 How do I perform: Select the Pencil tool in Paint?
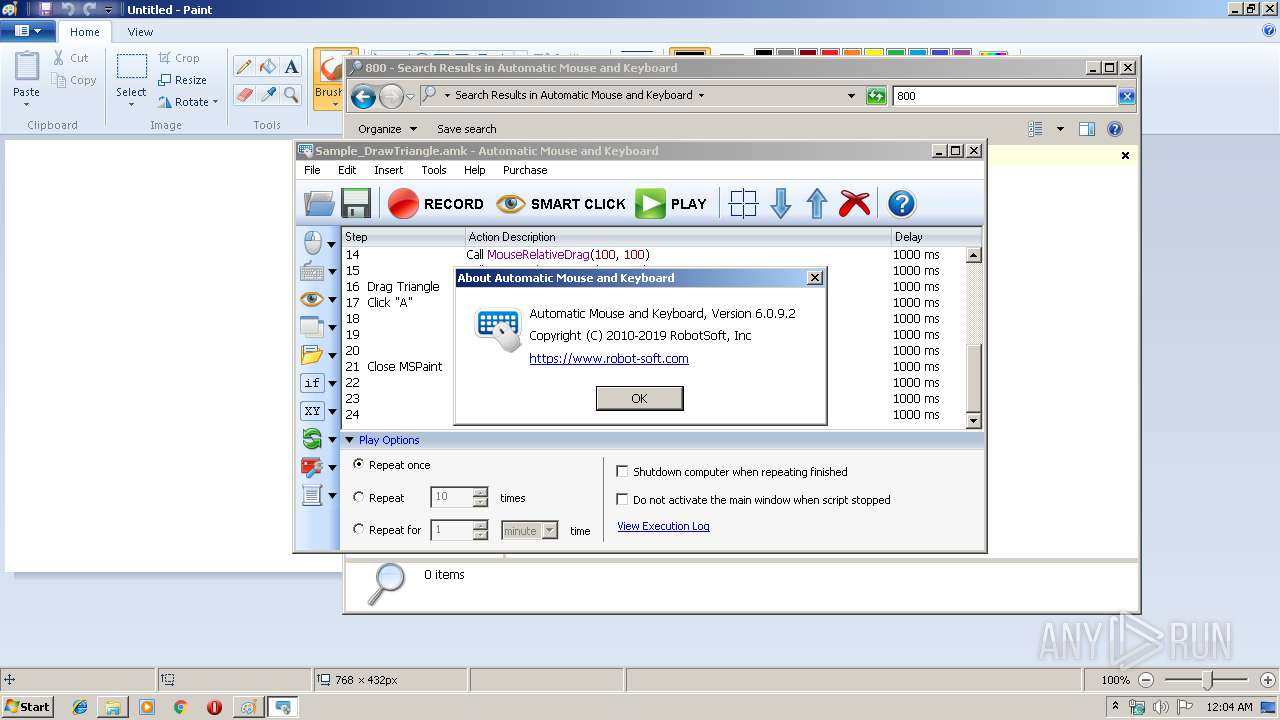coord(243,67)
